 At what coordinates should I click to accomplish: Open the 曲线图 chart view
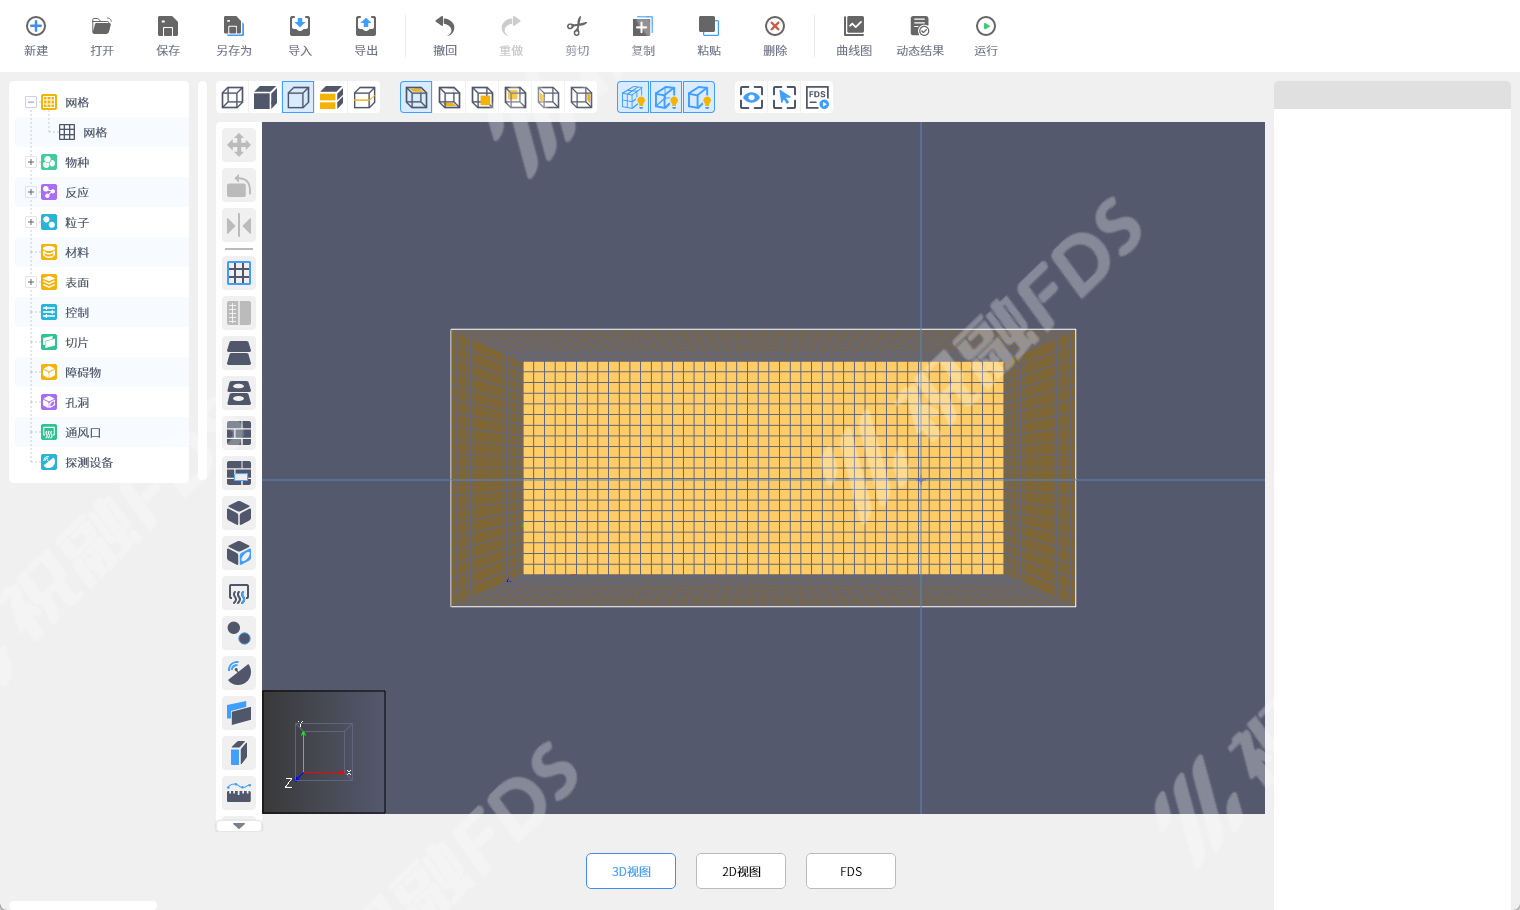854,36
